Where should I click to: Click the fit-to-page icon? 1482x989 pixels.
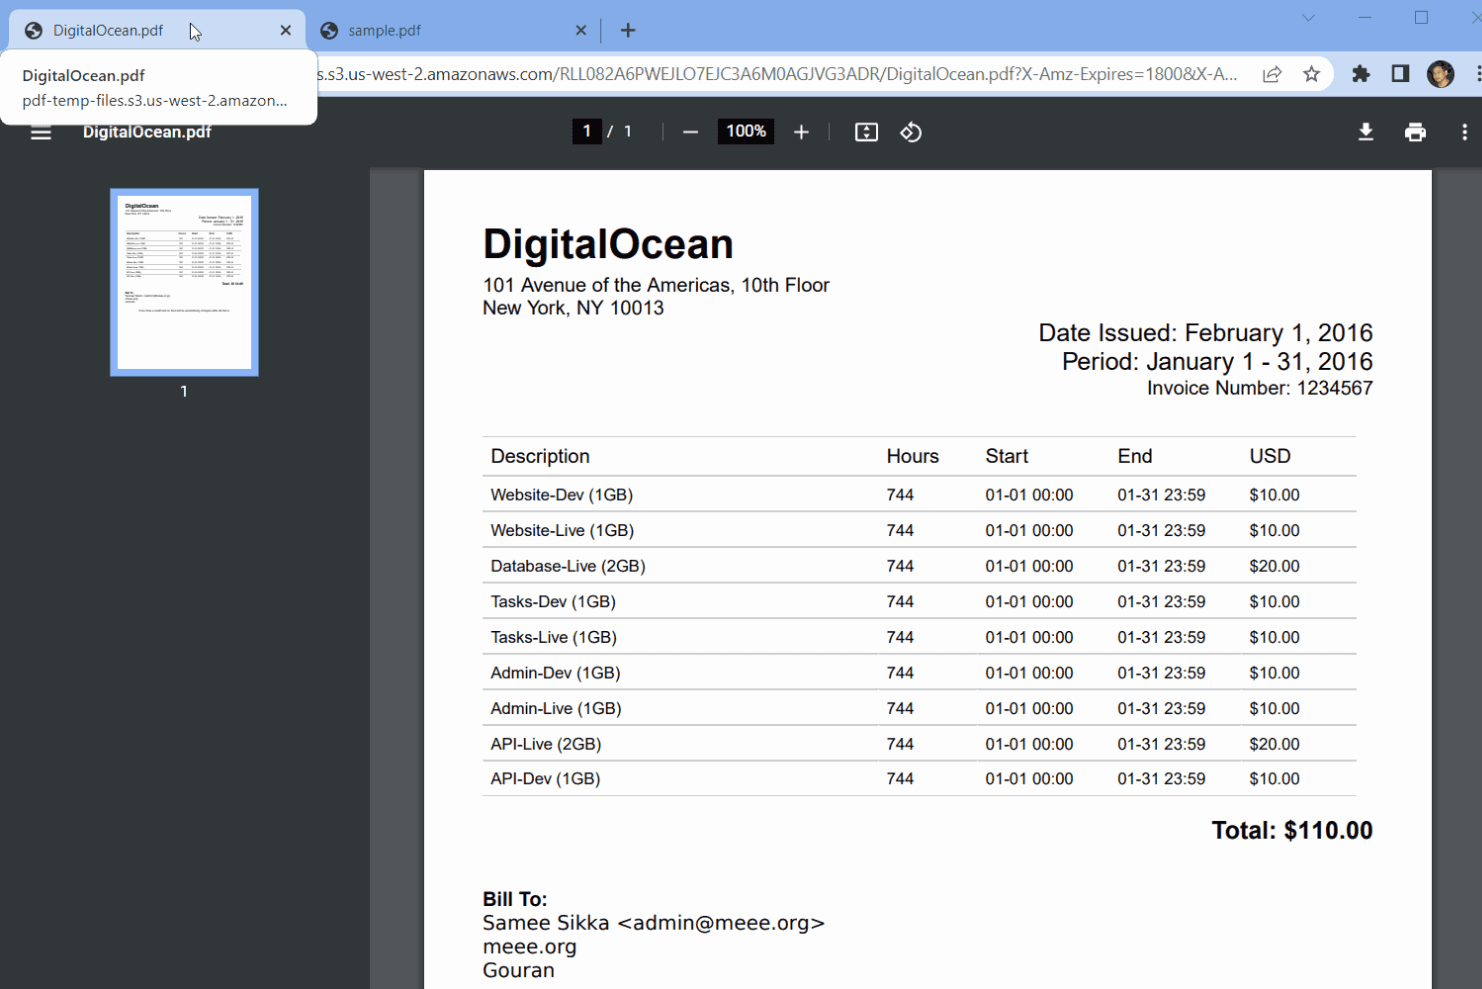point(865,131)
